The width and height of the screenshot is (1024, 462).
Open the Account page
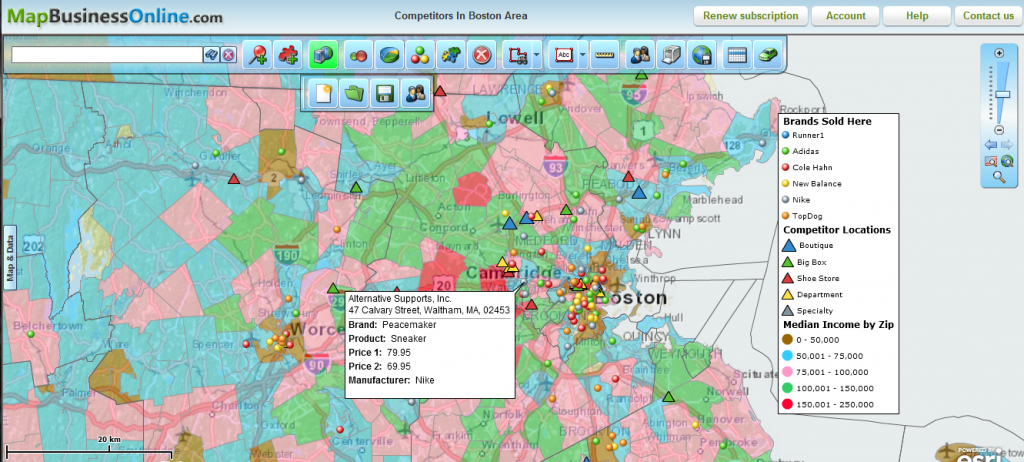tap(846, 16)
